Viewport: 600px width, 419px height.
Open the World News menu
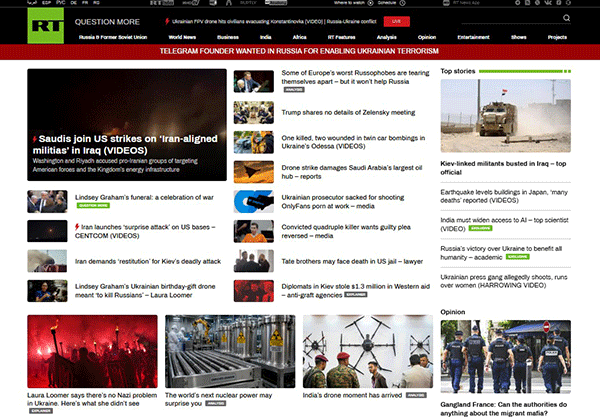[x=182, y=37]
